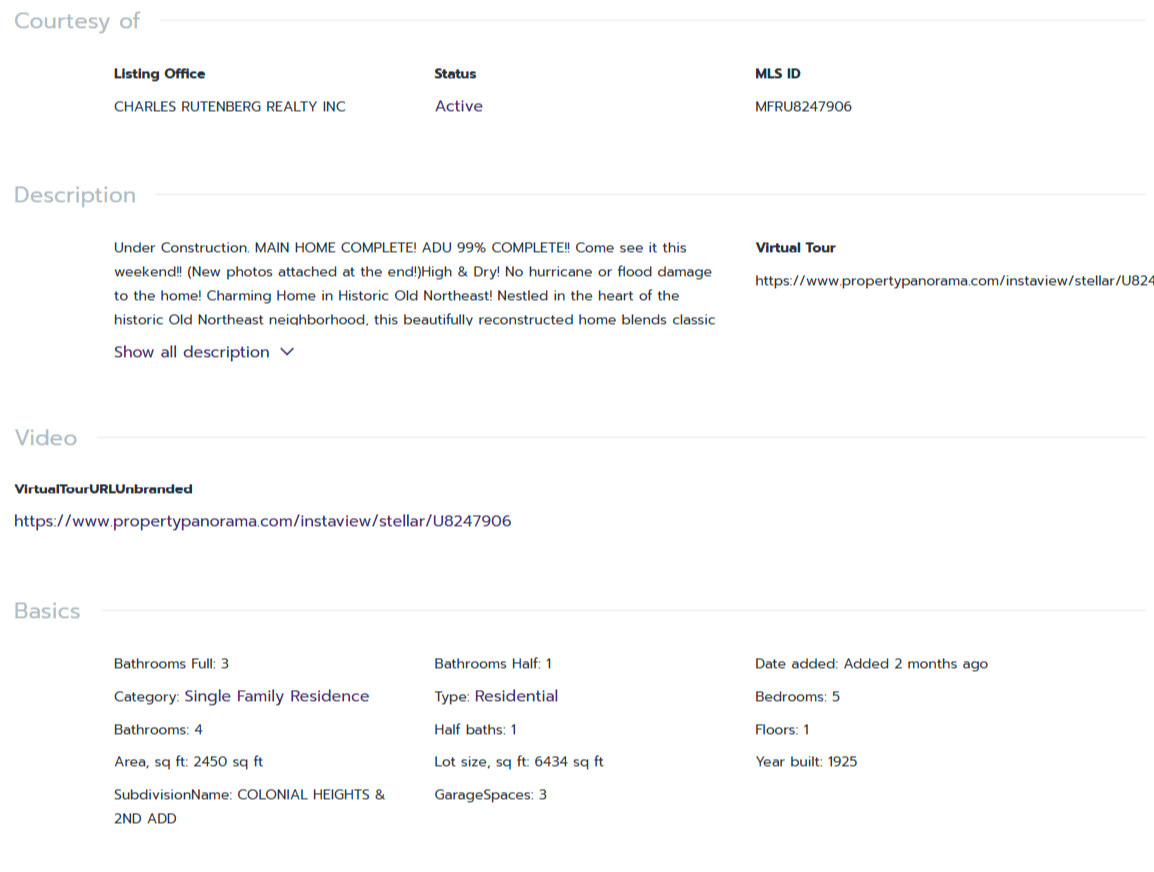1154x872 pixels.
Task: Click the MLS ID value MFRU8247906
Action: coord(803,106)
